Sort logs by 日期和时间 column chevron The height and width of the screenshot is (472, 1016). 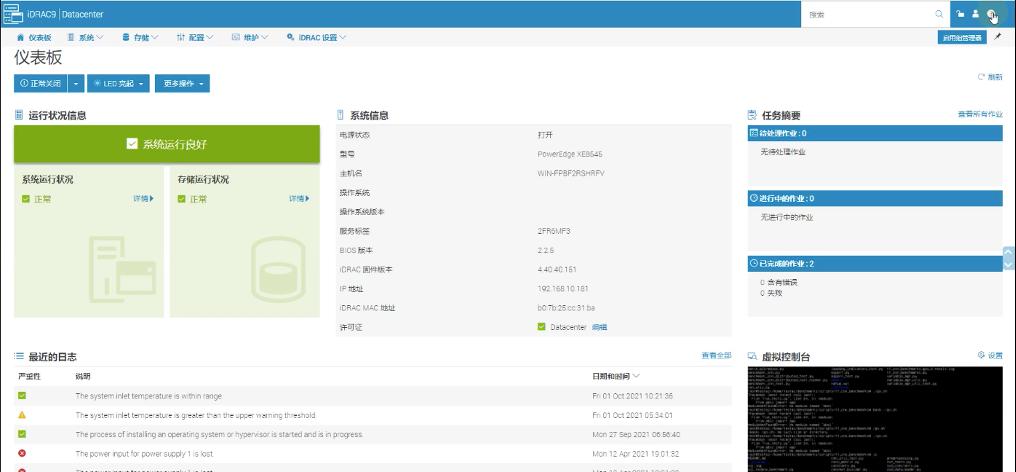[636, 376]
